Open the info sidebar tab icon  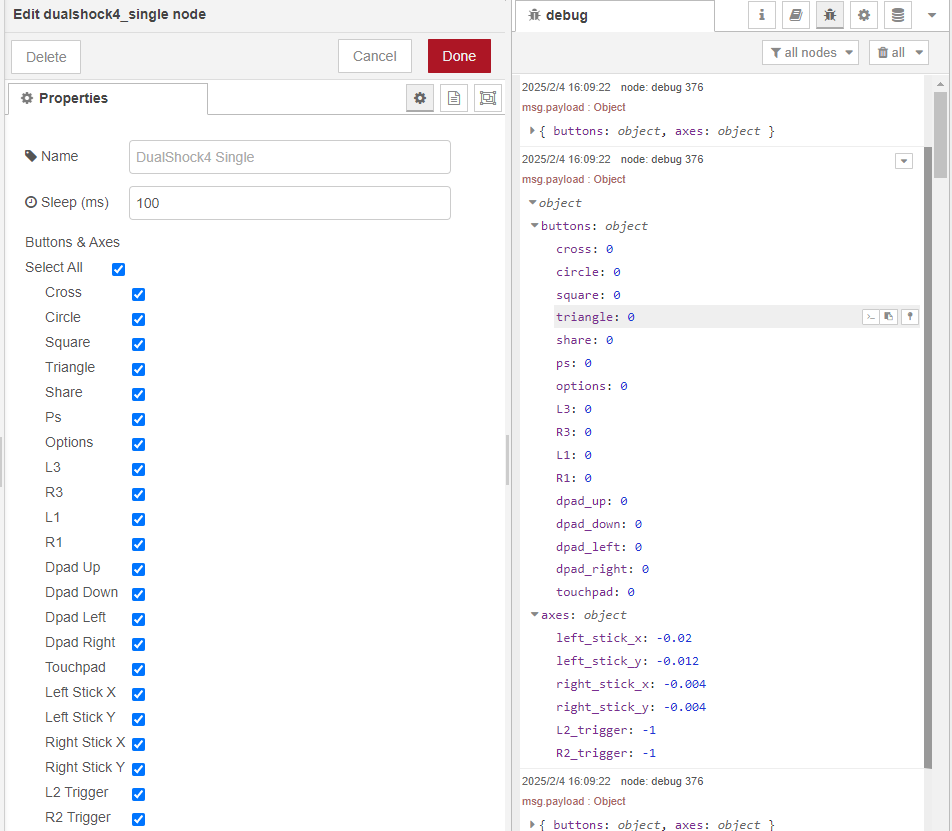[x=763, y=15]
